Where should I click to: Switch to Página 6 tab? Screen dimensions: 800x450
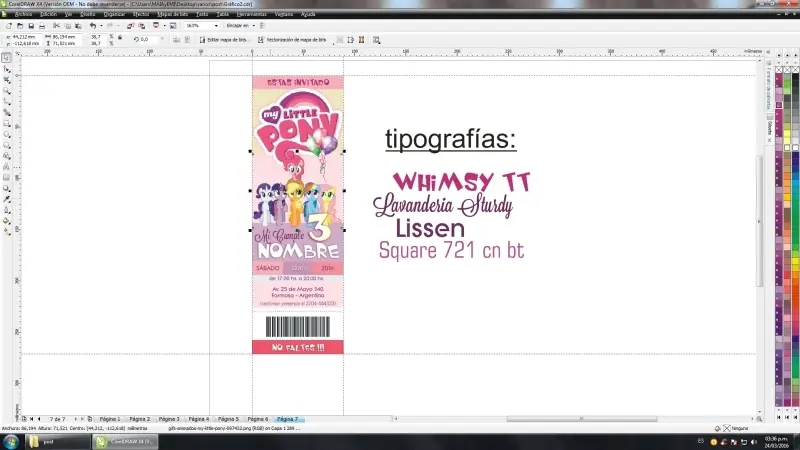click(258, 419)
